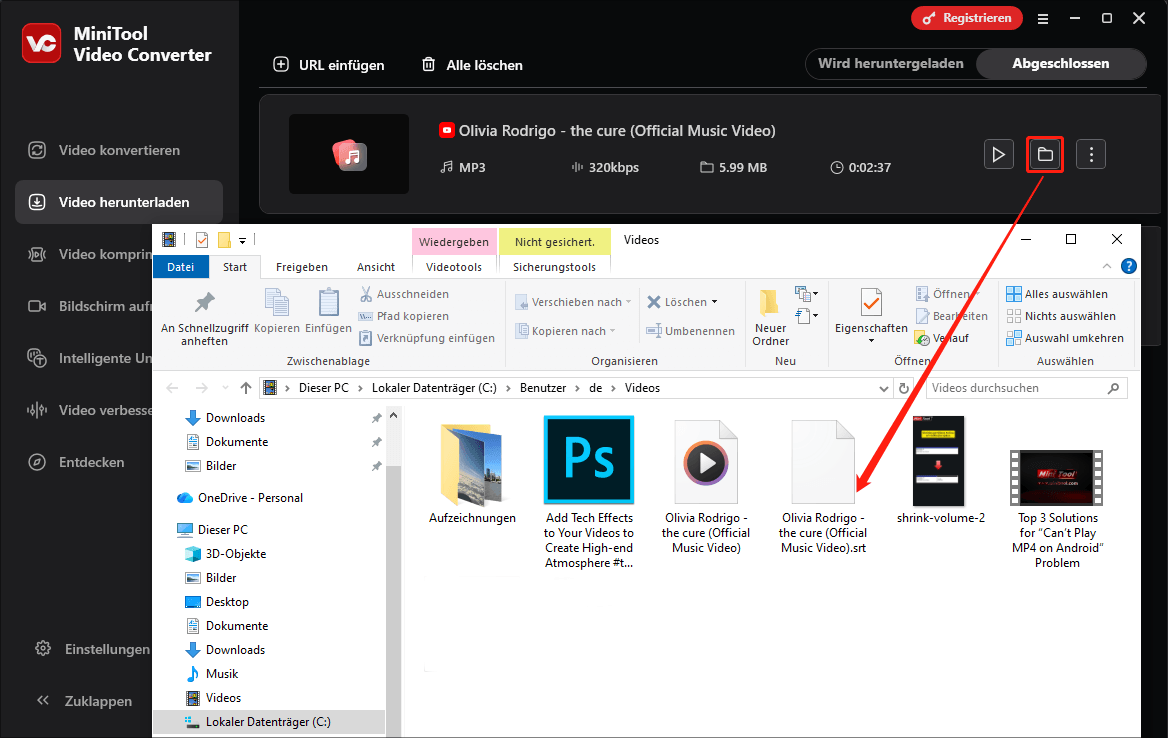
Task: Select Top 3 Solutions video file
Action: 1057,509
